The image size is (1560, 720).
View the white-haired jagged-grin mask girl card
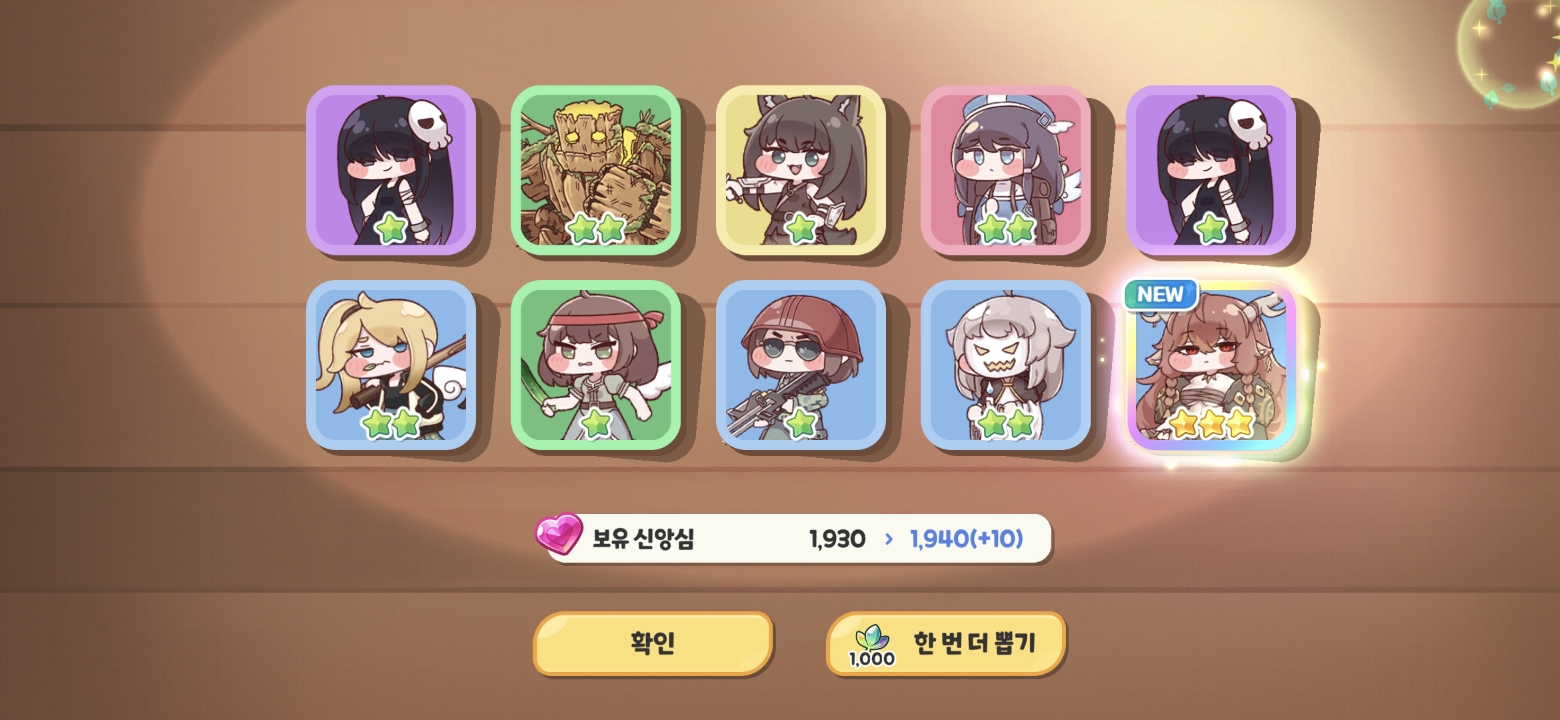pyautogui.click(x=1006, y=365)
